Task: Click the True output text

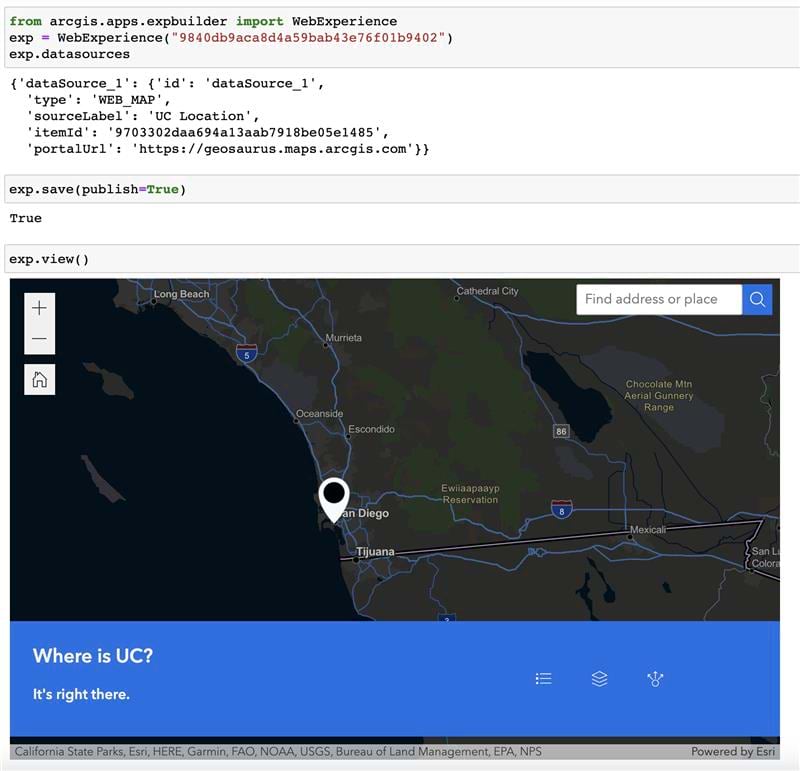Action: 26,218
